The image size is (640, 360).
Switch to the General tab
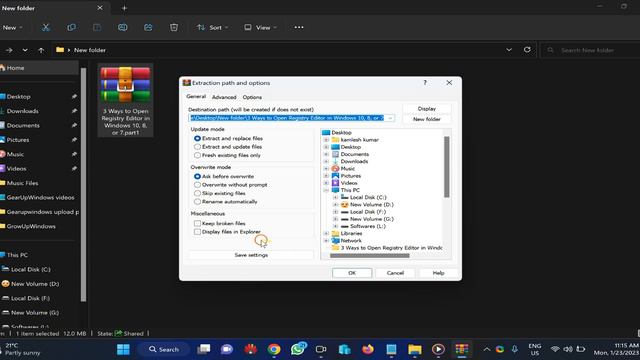coord(196,97)
